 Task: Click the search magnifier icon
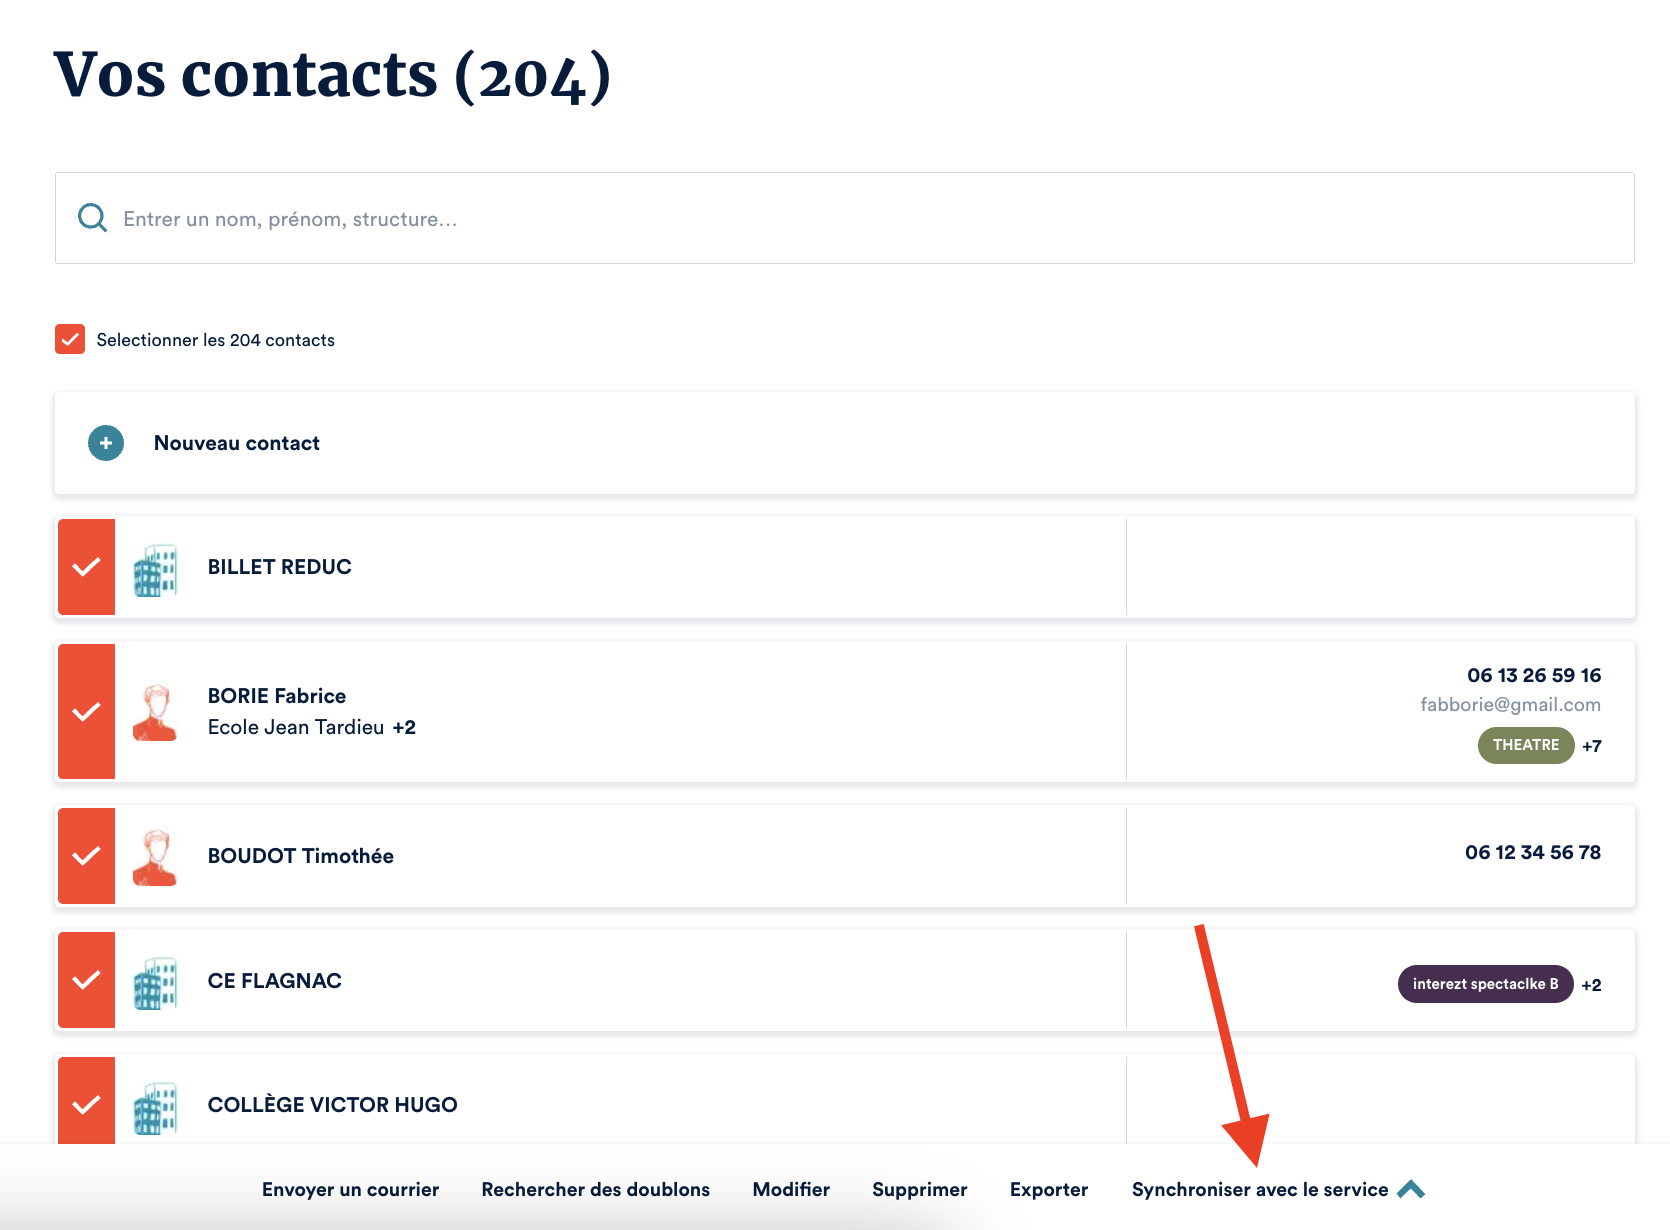(x=92, y=218)
